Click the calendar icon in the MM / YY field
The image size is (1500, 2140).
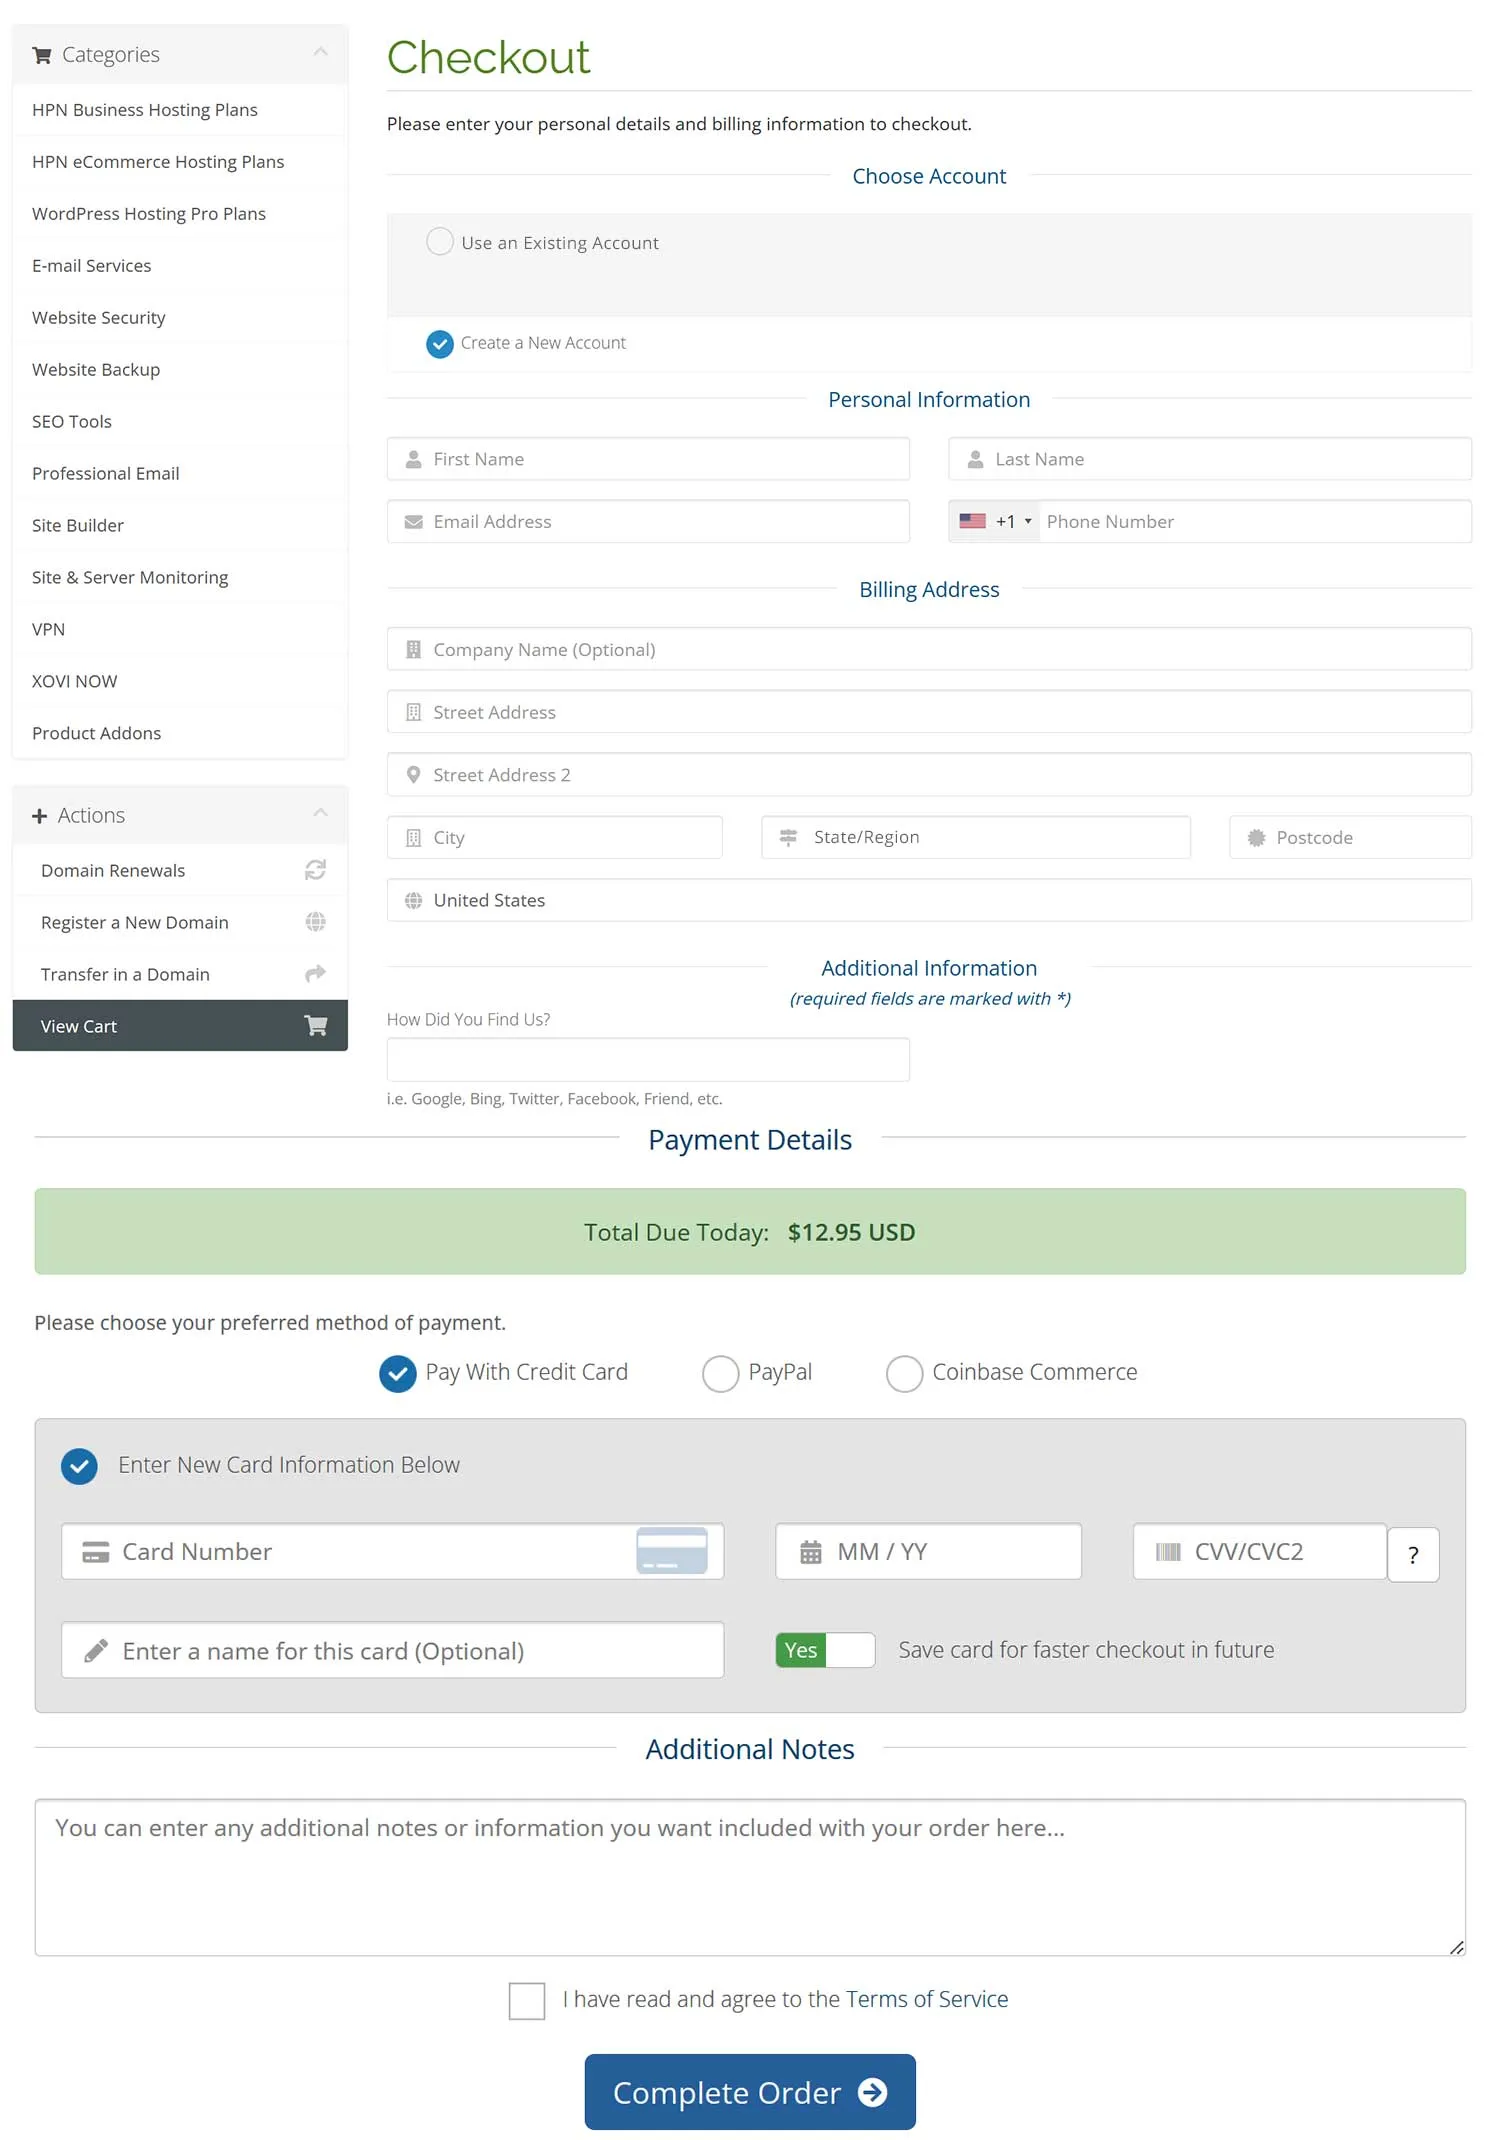(x=810, y=1552)
